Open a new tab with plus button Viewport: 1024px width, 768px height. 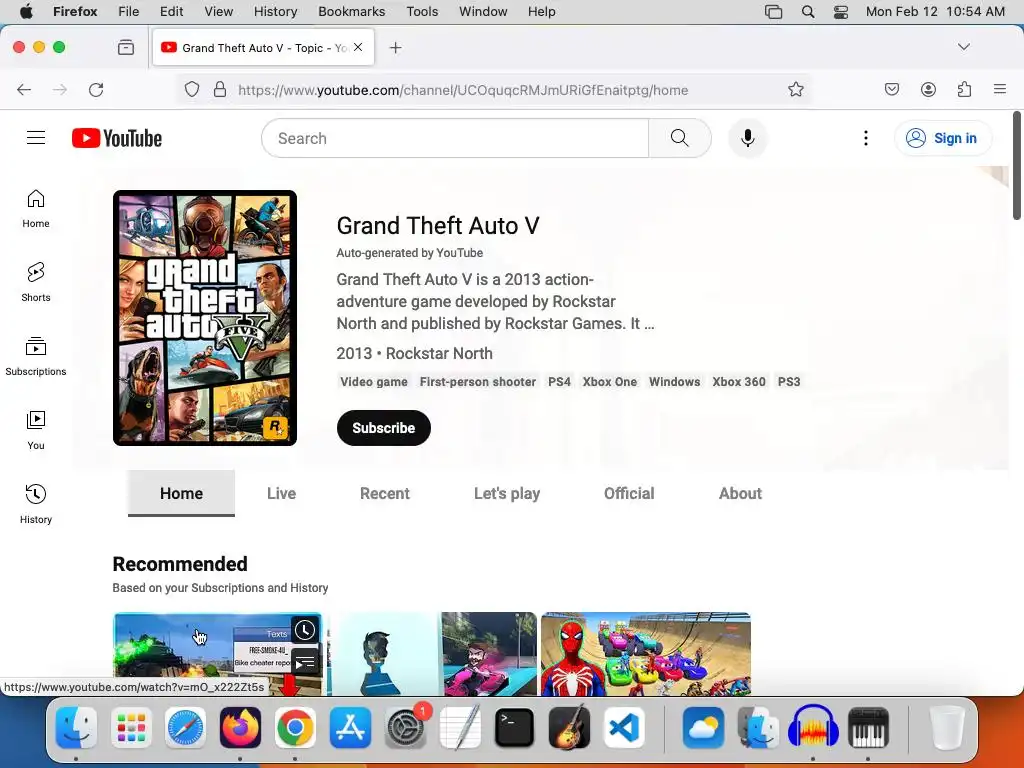tap(395, 48)
